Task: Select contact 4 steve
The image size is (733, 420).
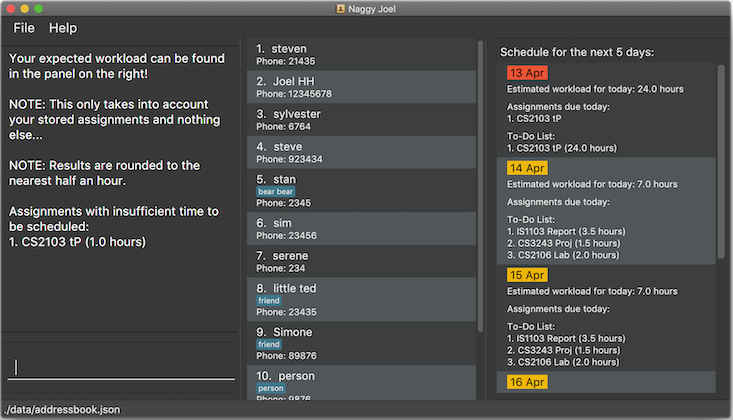Action: pyautogui.click(x=361, y=152)
